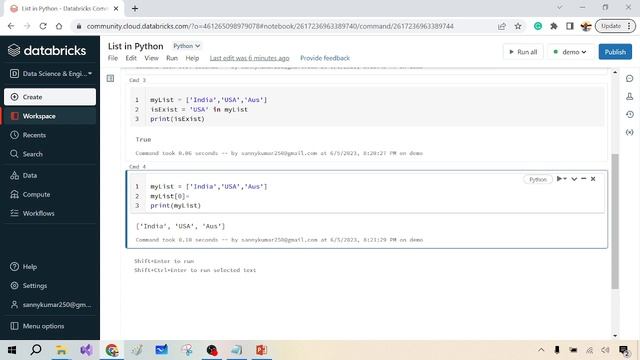Click the notebook vertical scrollbar

tap(615, 221)
